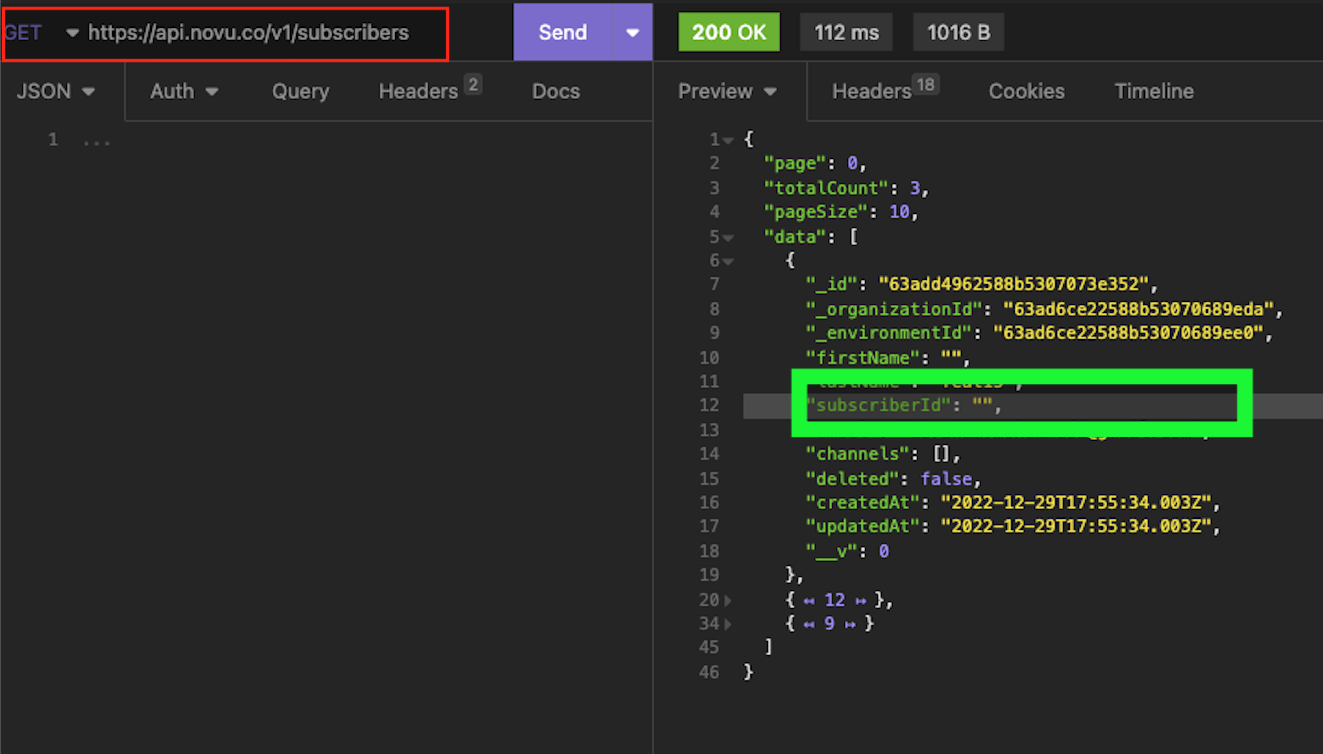Switch to the Query tab
This screenshot has height=754, width=1323.
click(300, 91)
